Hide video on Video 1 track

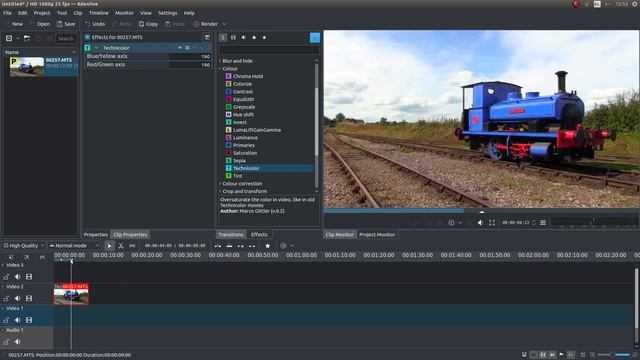coord(29,320)
